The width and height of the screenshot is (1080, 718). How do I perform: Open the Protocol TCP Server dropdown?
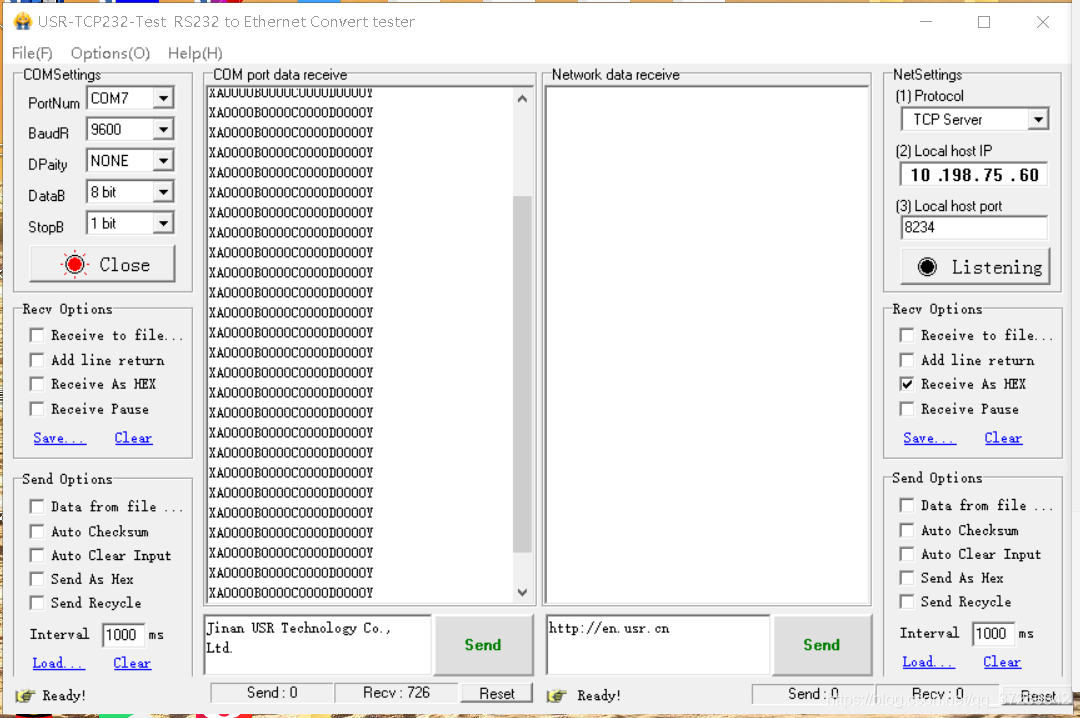coord(1038,120)
